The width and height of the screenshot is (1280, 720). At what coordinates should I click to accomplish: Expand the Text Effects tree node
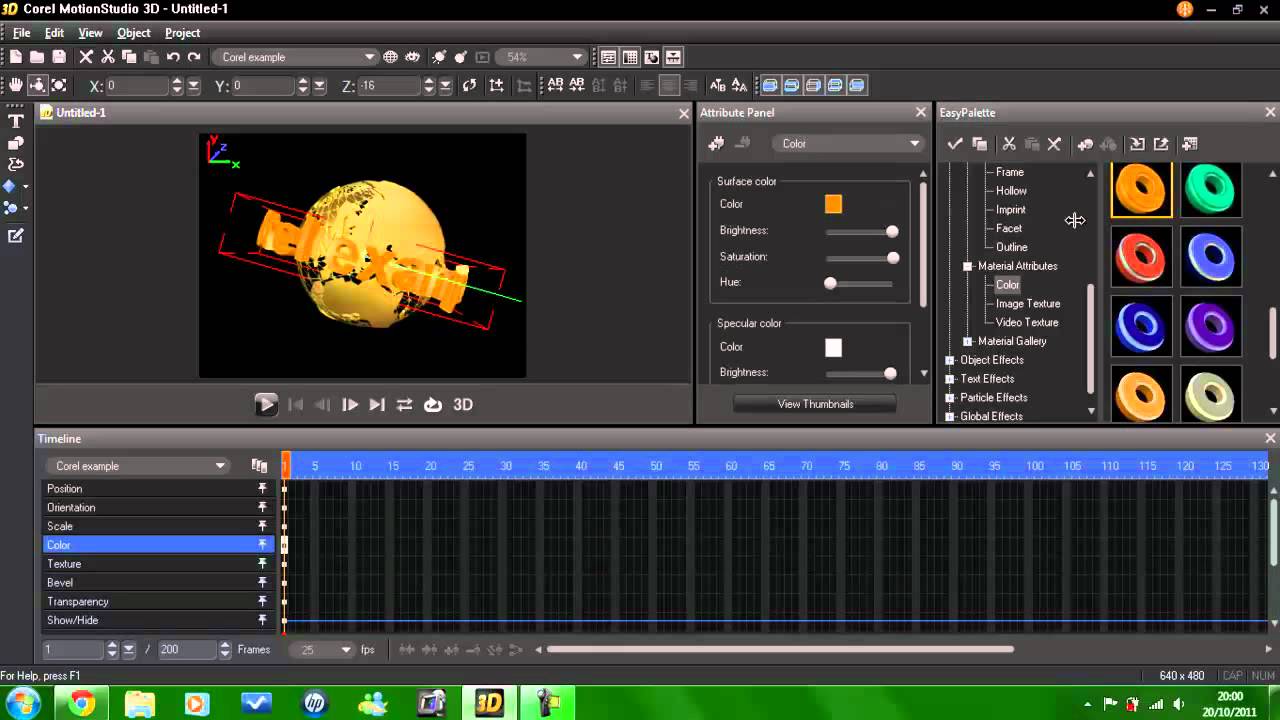[950, 379]
